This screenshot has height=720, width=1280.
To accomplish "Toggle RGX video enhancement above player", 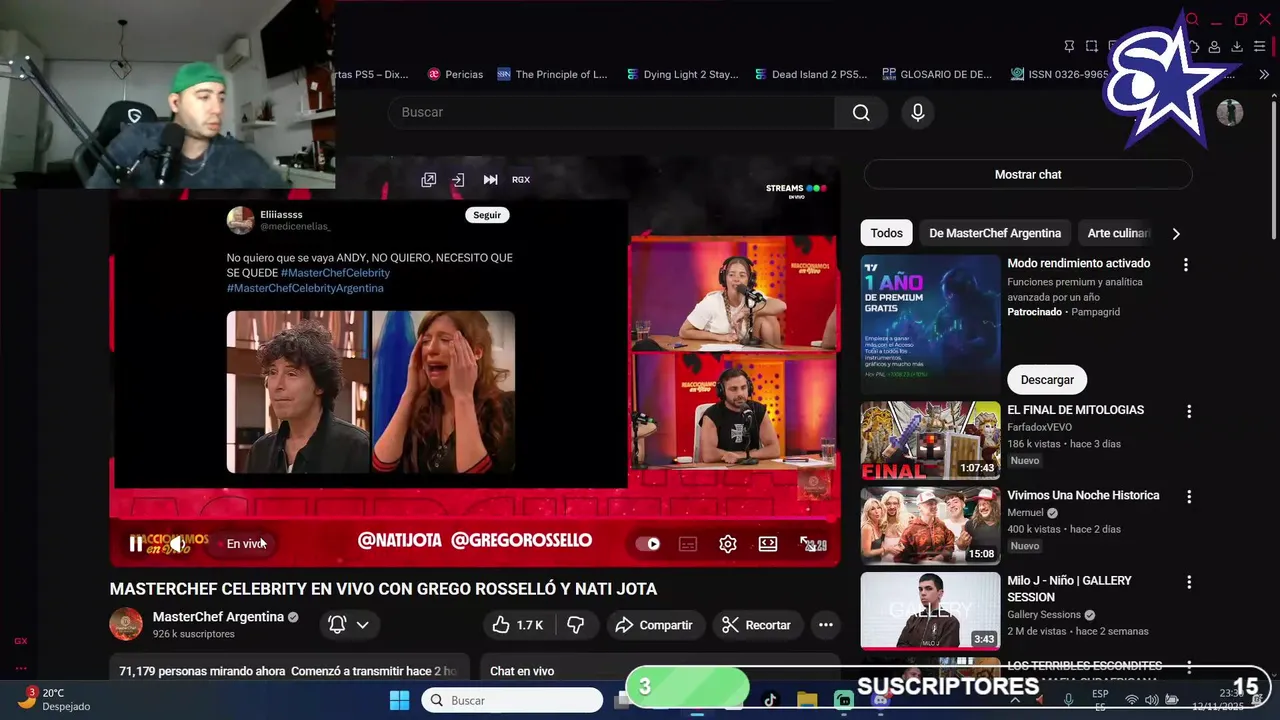I will click(x=521, y=180).
